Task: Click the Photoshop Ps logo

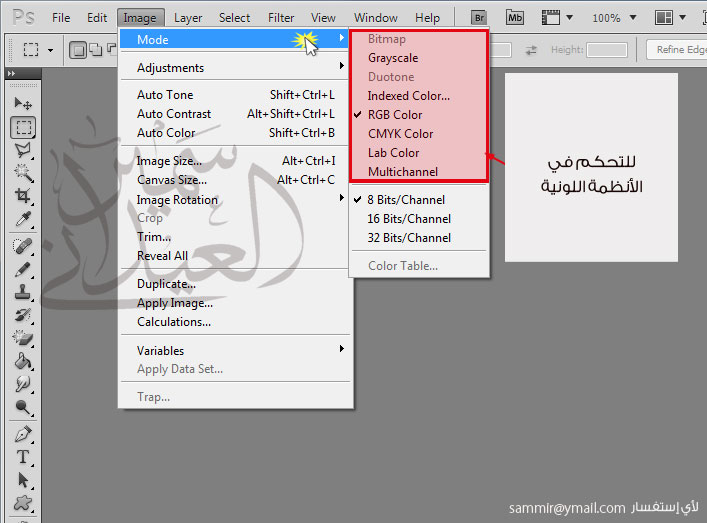Action: (x=23, y=18)
